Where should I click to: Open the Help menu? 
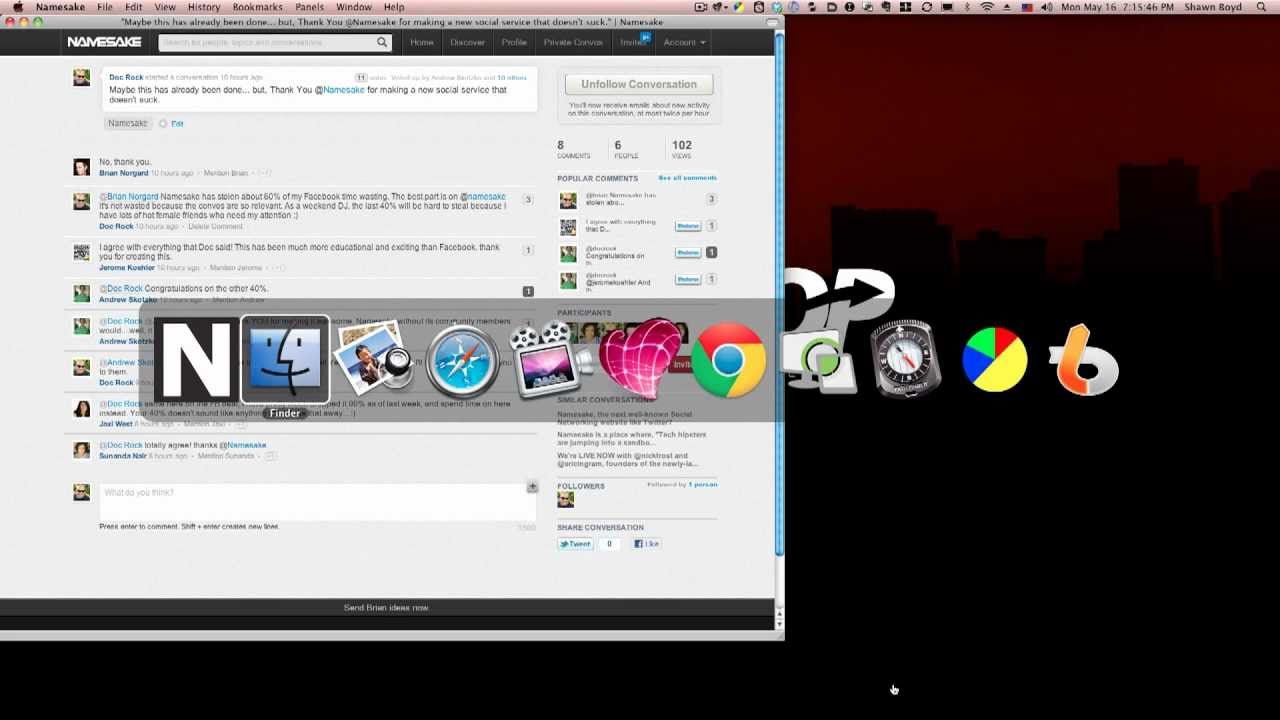[x=394, y=7]
